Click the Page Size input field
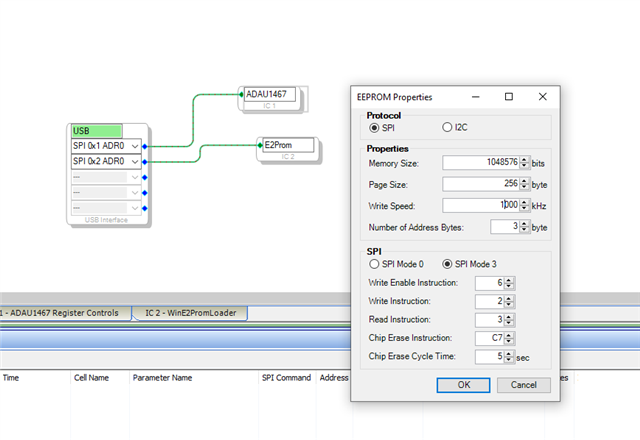This screenshot has height=440, width=640. tap(481, 184)
